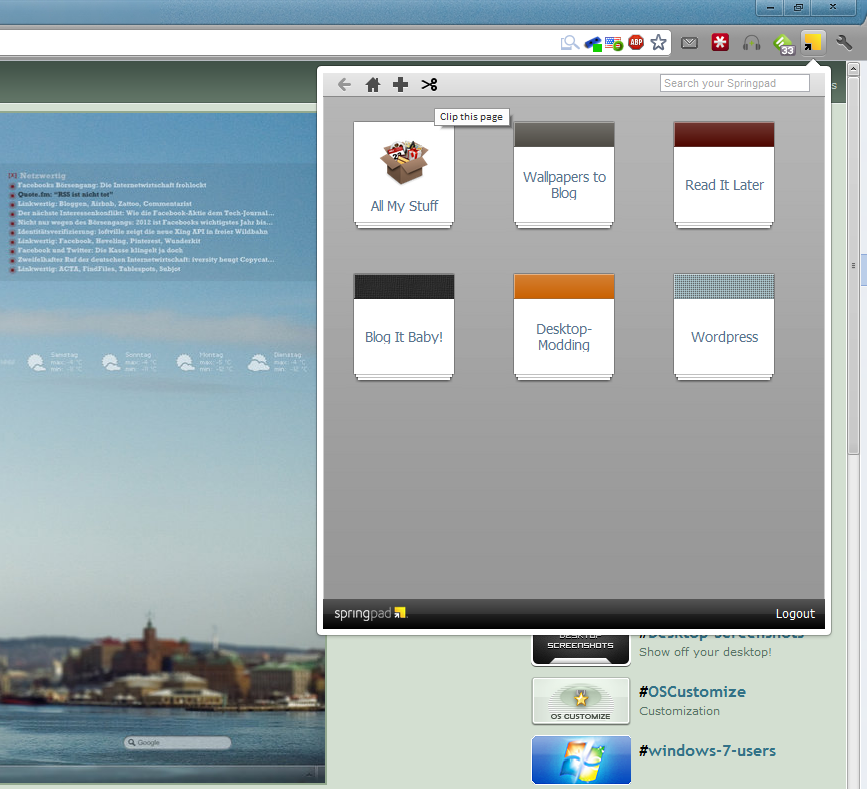This screenshot has width=867, height=789.
Task: Open the Wallpapers to Blog notebook
Action: click(x=564, y=174)
